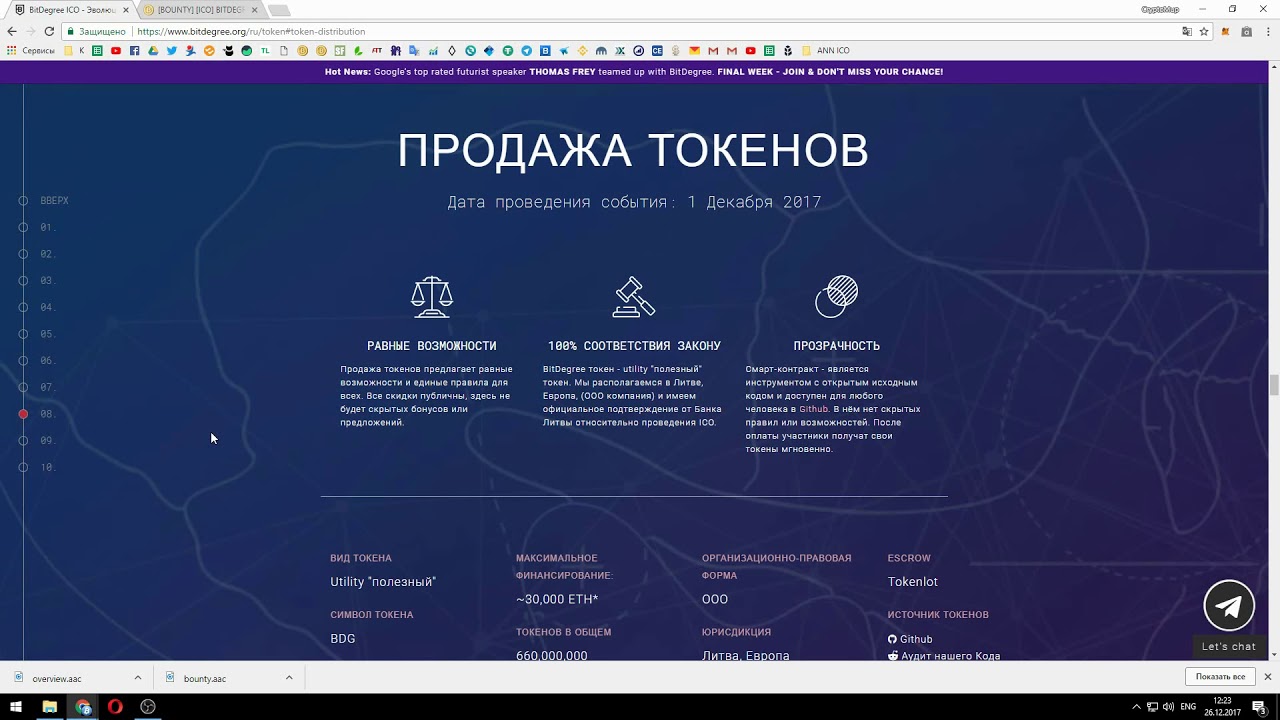Open the Windows Start menu
This screenshot has width=1280, height=720.
coord(16,707)
